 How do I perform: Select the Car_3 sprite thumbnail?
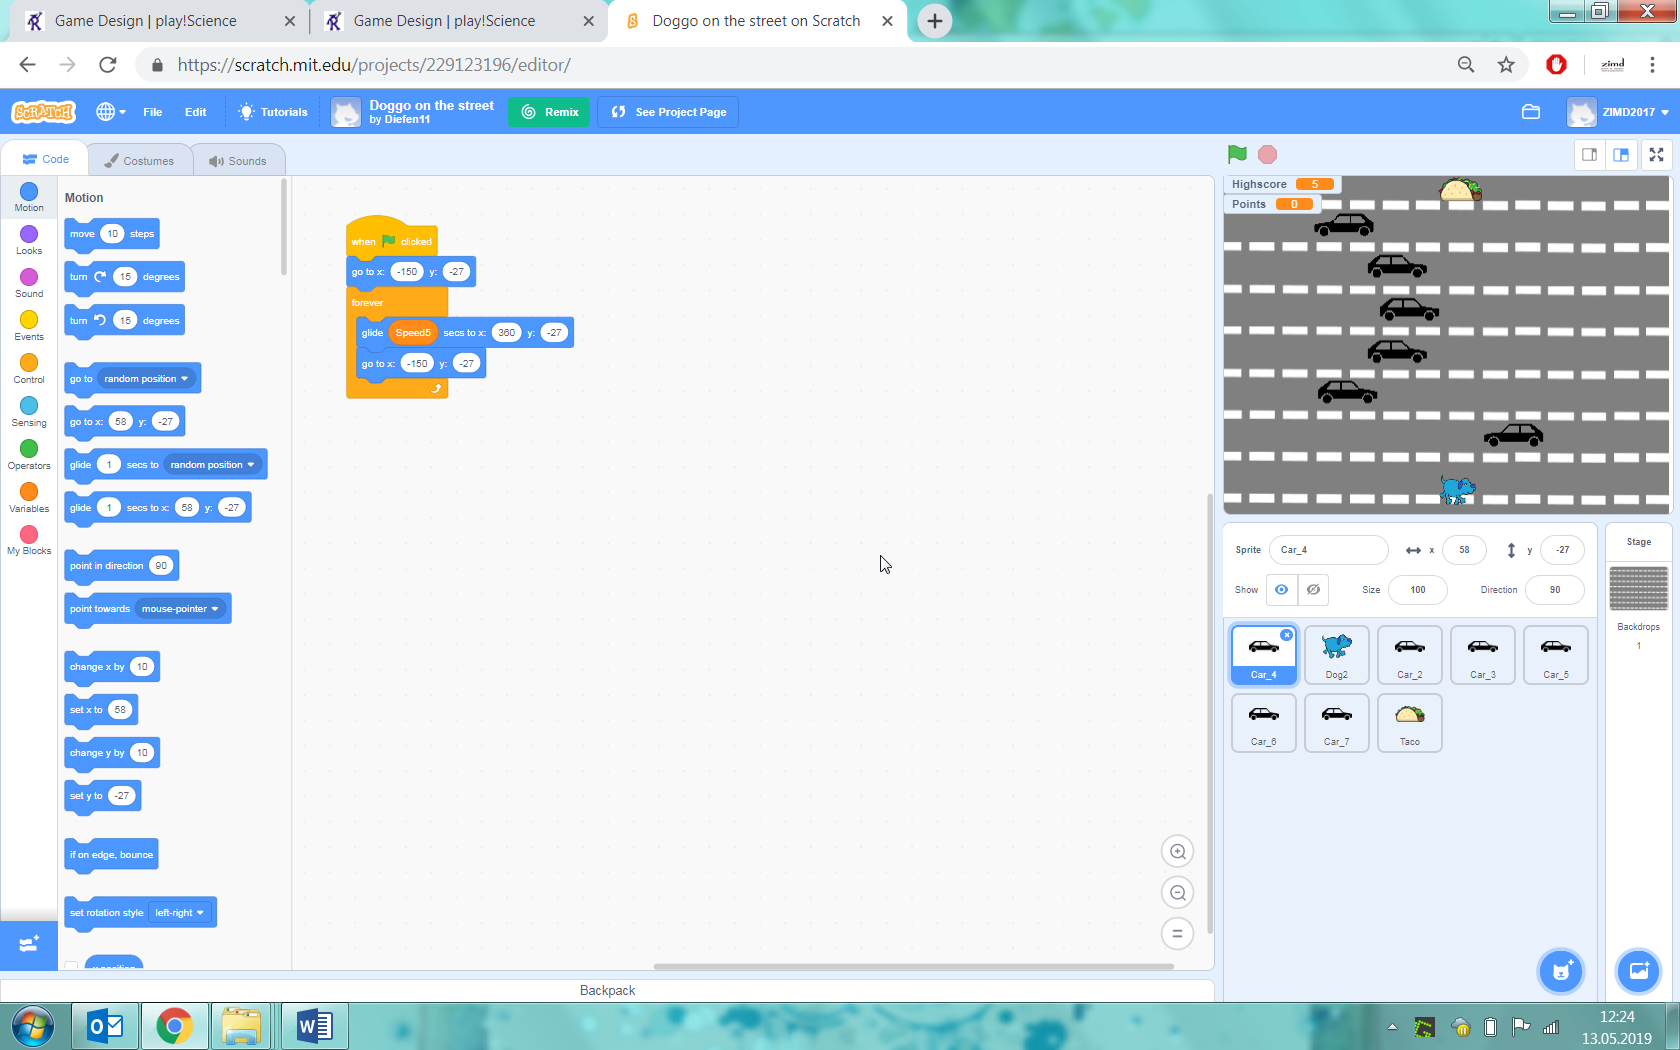point(1483,655)
